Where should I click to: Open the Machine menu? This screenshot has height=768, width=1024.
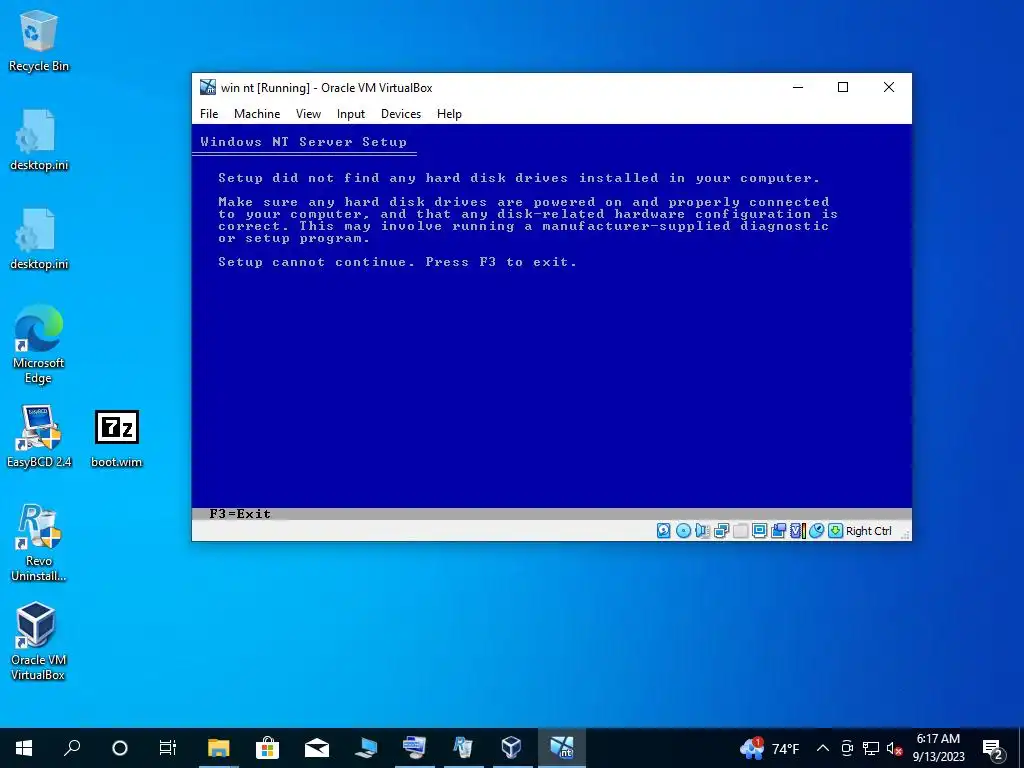pos(257,114)
